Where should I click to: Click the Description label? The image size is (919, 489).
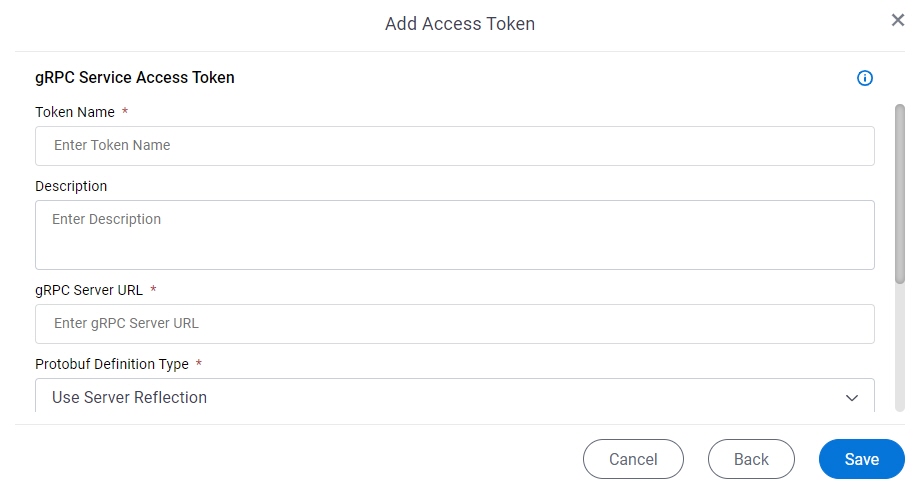click(71, 186)
